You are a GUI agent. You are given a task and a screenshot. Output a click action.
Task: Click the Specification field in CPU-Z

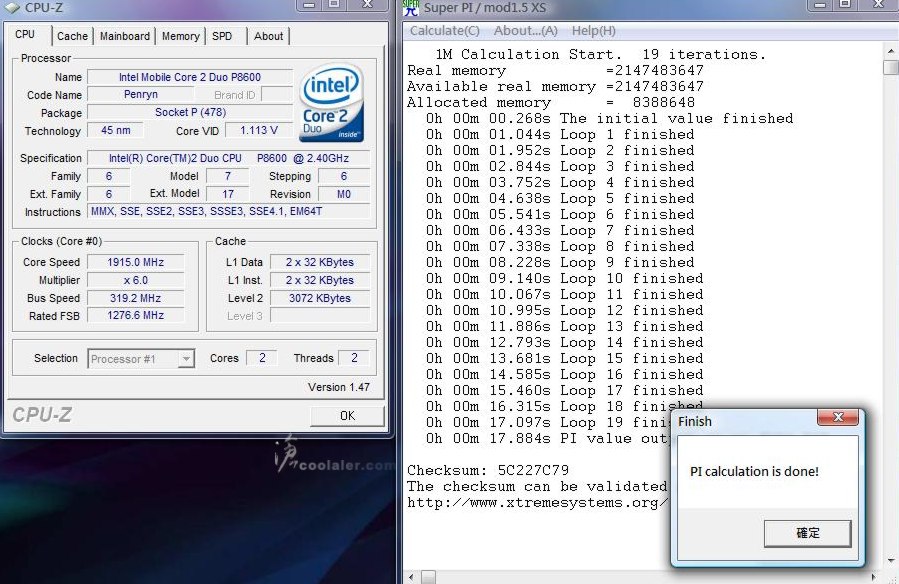[x=229, y=158]
